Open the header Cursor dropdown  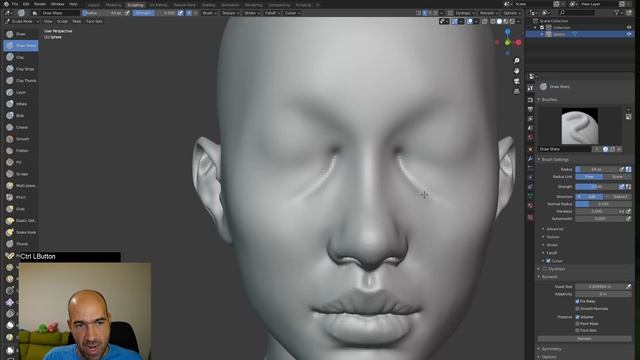292,13
